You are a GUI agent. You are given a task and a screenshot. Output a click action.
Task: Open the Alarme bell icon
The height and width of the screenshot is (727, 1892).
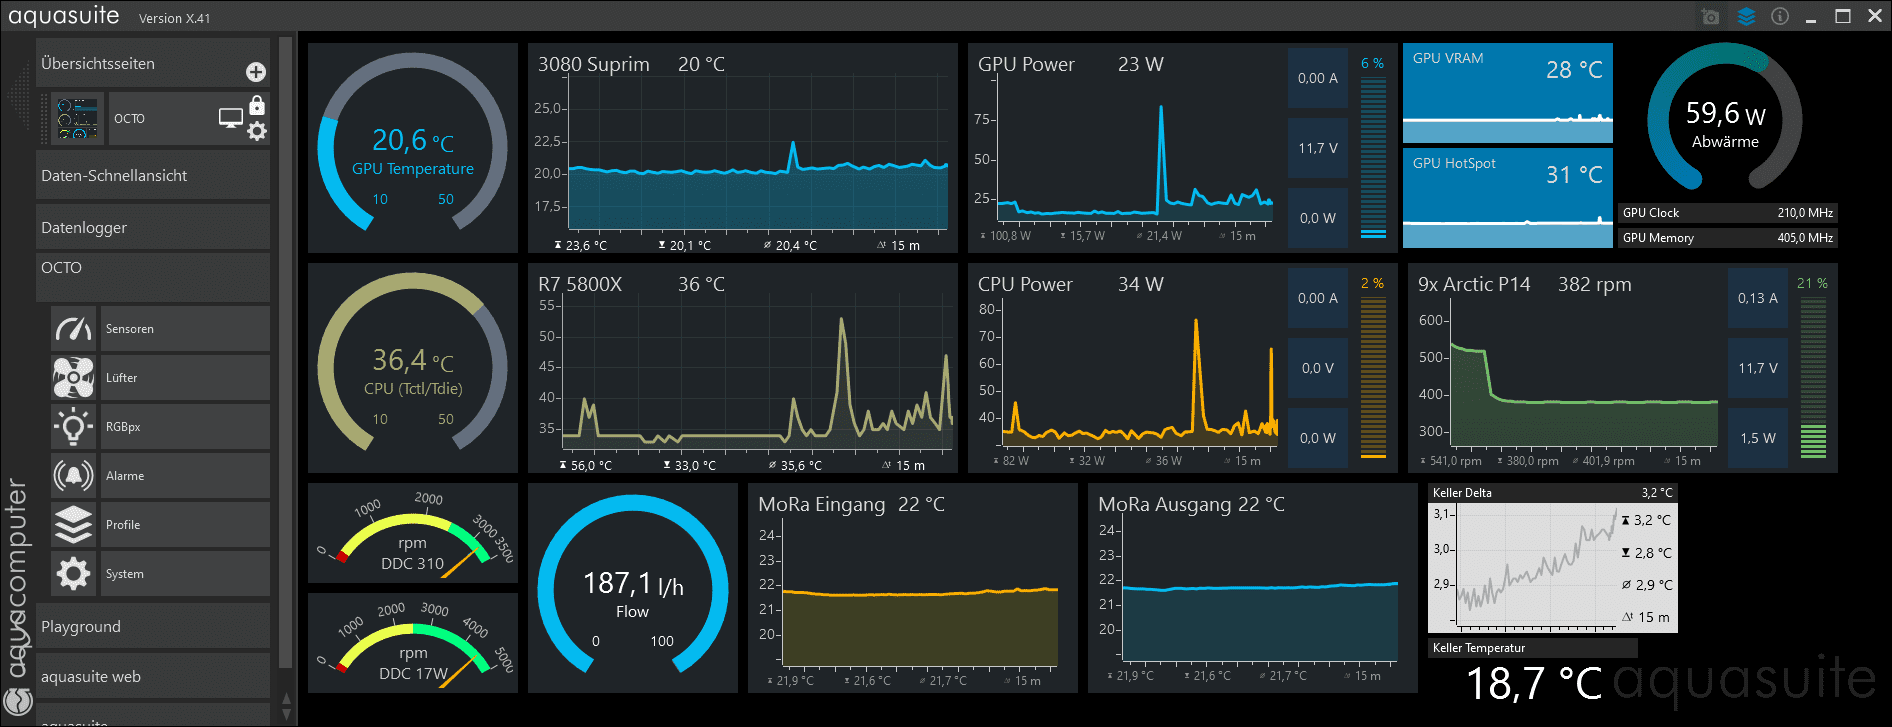[x=73, y=475]
